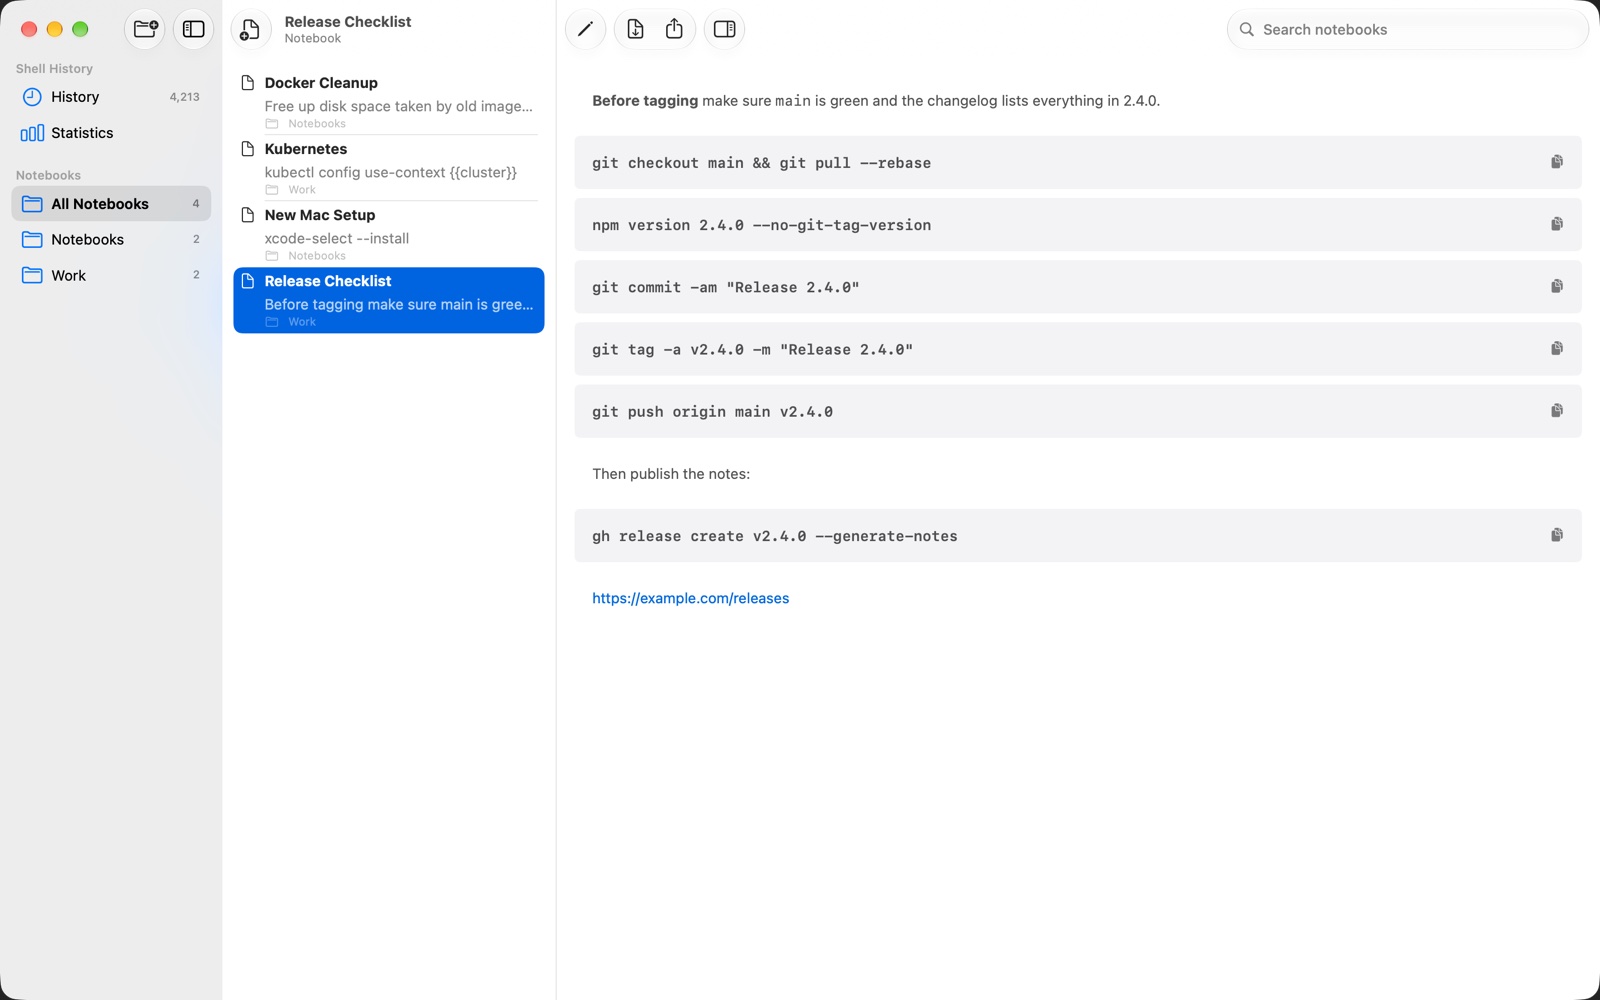Viewport: 1600px width, 1000px height.
Task: Click the new folder icon
Action: pos(145,29)
